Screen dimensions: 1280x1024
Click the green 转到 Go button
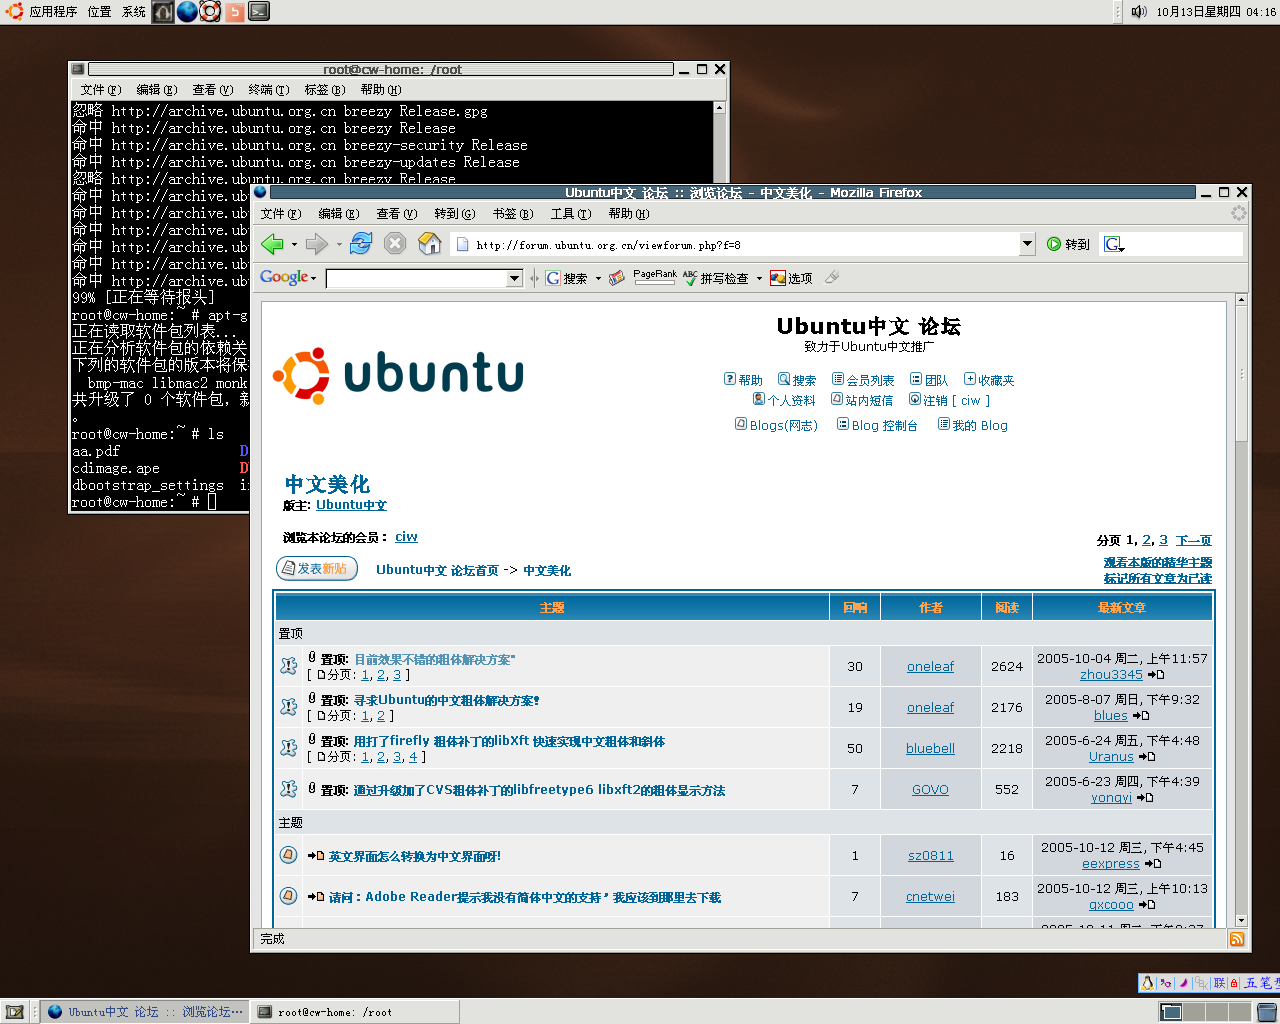coord(1068,244)
